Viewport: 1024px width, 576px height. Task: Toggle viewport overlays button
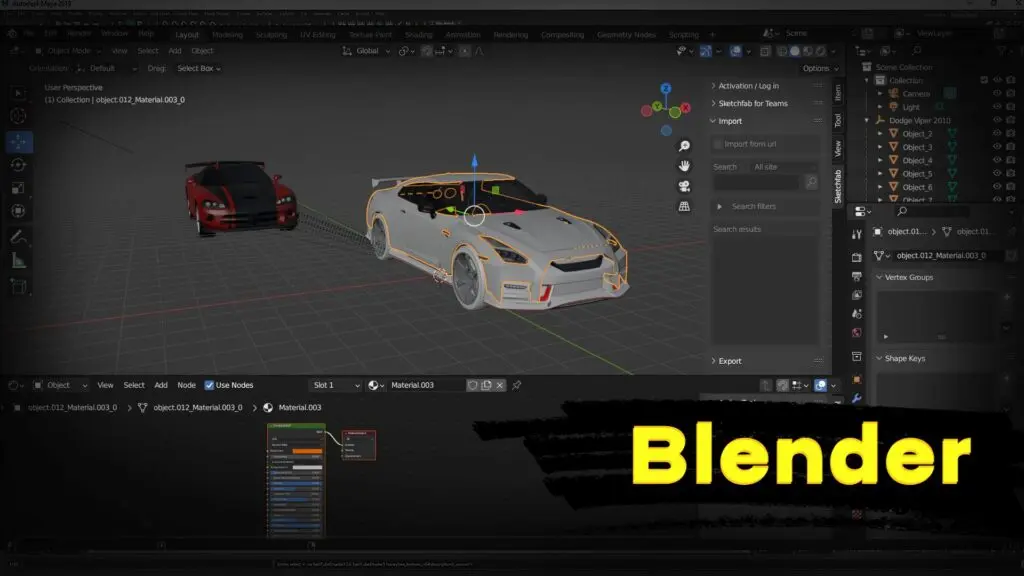tap(735, 51)
